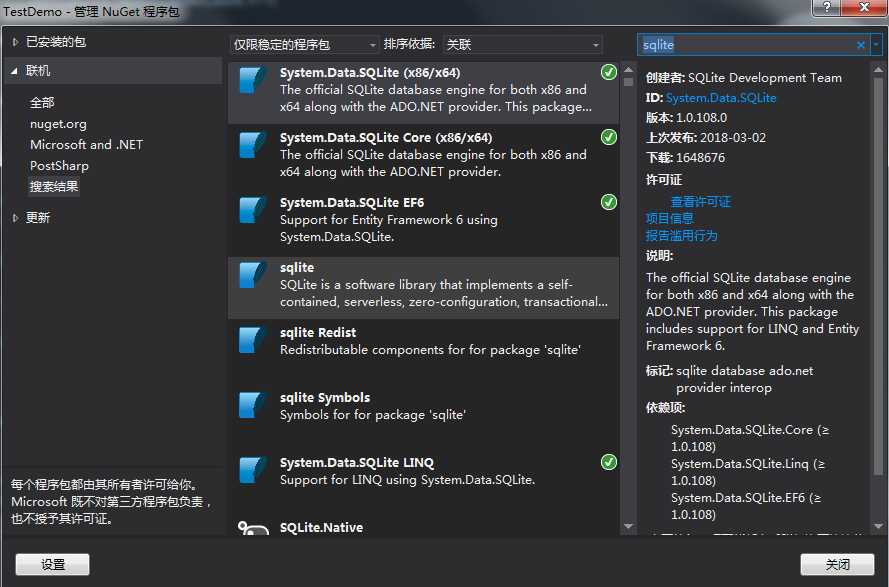Select the System.Data.SQLite LINQ package title
The image size is (889, 587).
[x=357, y=463]
